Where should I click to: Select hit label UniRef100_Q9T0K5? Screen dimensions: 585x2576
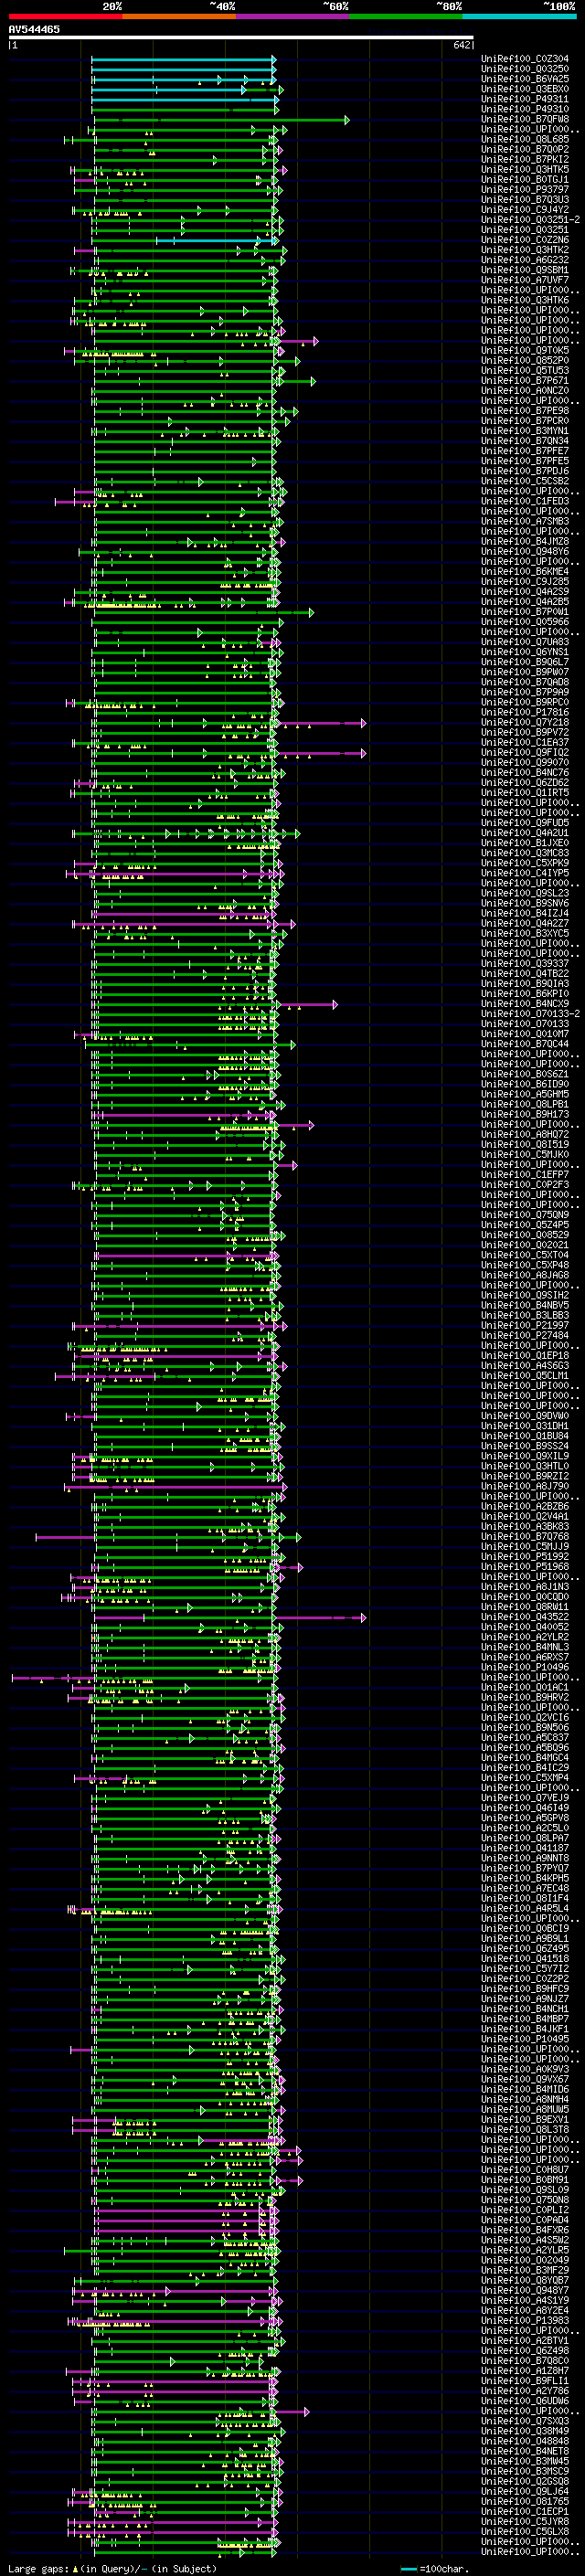pyautogui.click(x=525, y=351)
